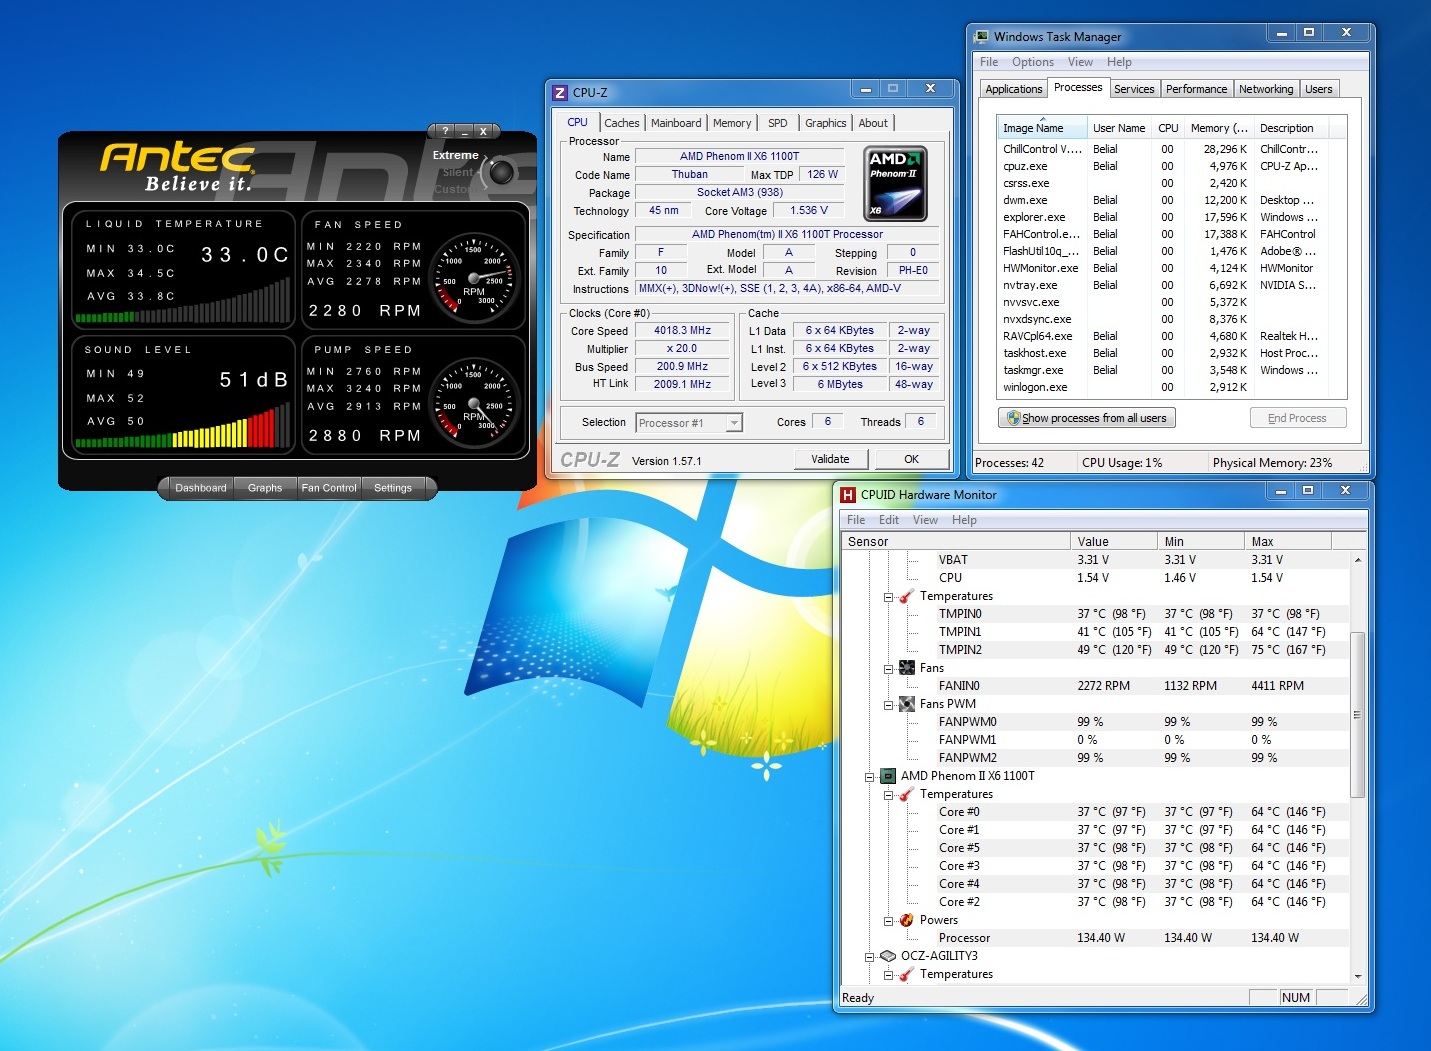This screenshot has width=1431, height=1051.
Task: Click the Hardware Monitor vertical scrollbar thumb
Action: tap(1357, 714)
